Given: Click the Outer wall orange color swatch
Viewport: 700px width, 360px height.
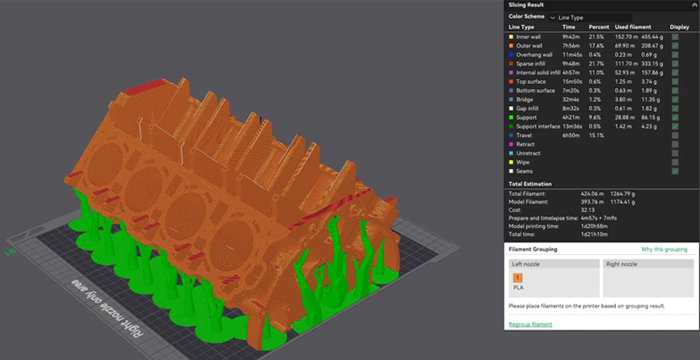Looking at the screenshot, I should pyautogui.click(x=511, y=46).
